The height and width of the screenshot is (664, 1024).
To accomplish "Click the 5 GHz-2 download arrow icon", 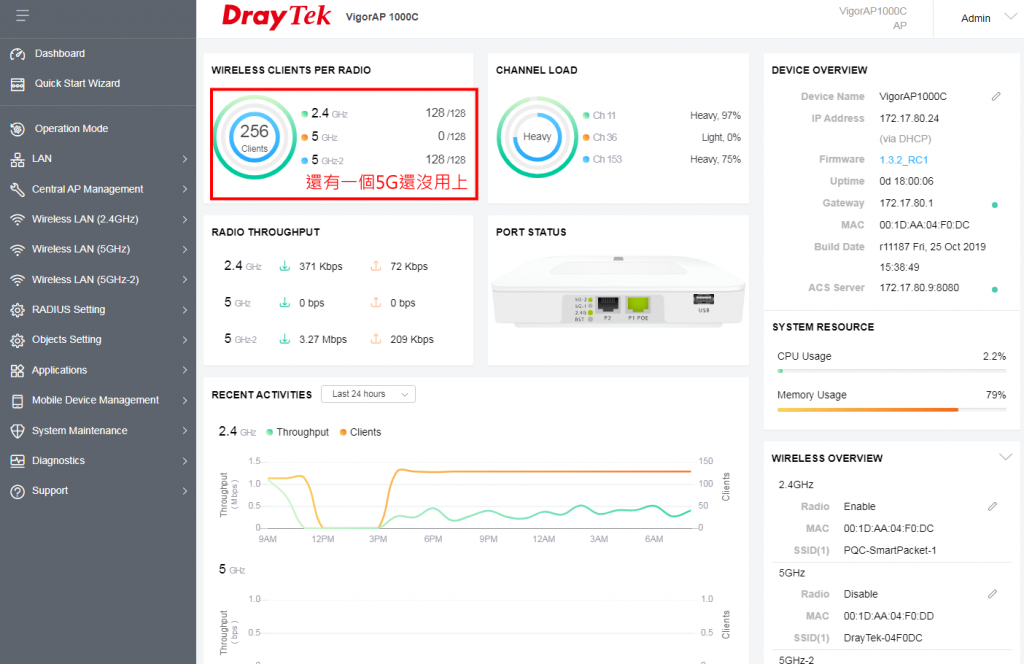I will (x=285, y=340).
